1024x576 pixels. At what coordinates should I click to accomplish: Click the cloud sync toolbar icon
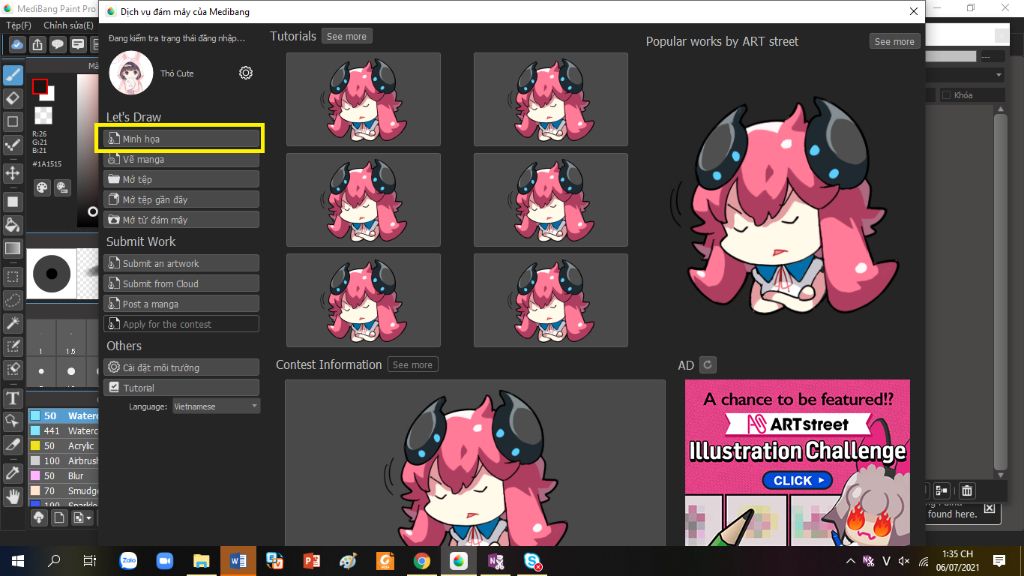click(17, 44)
